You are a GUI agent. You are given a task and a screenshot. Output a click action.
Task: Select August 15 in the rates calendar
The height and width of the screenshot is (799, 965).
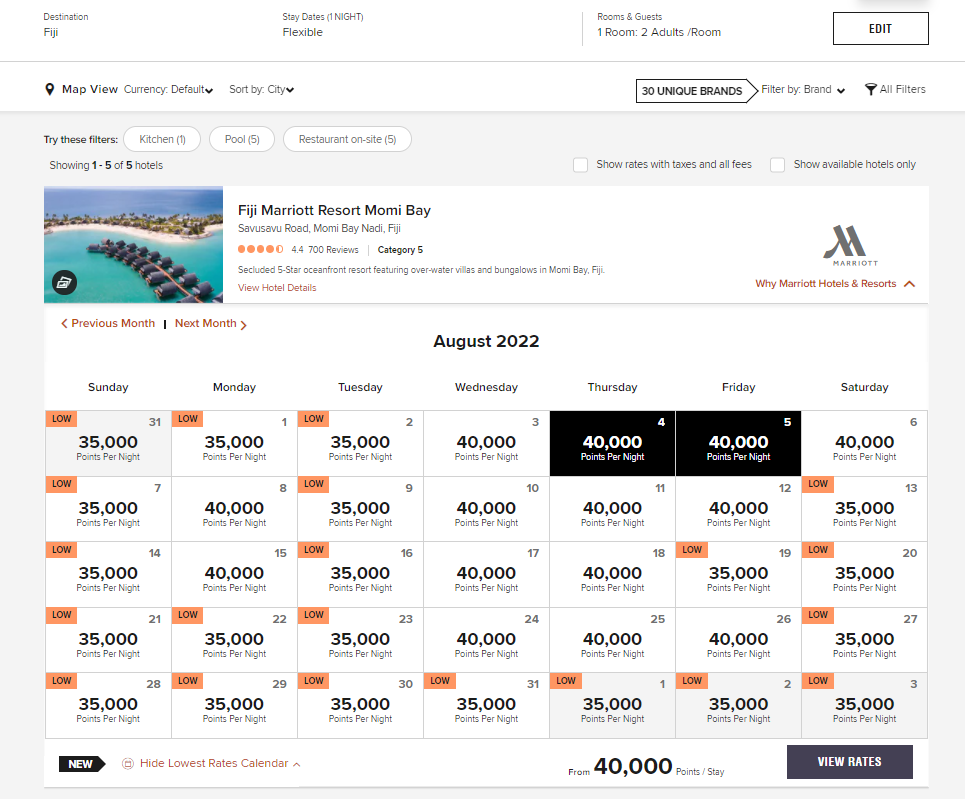234,573
